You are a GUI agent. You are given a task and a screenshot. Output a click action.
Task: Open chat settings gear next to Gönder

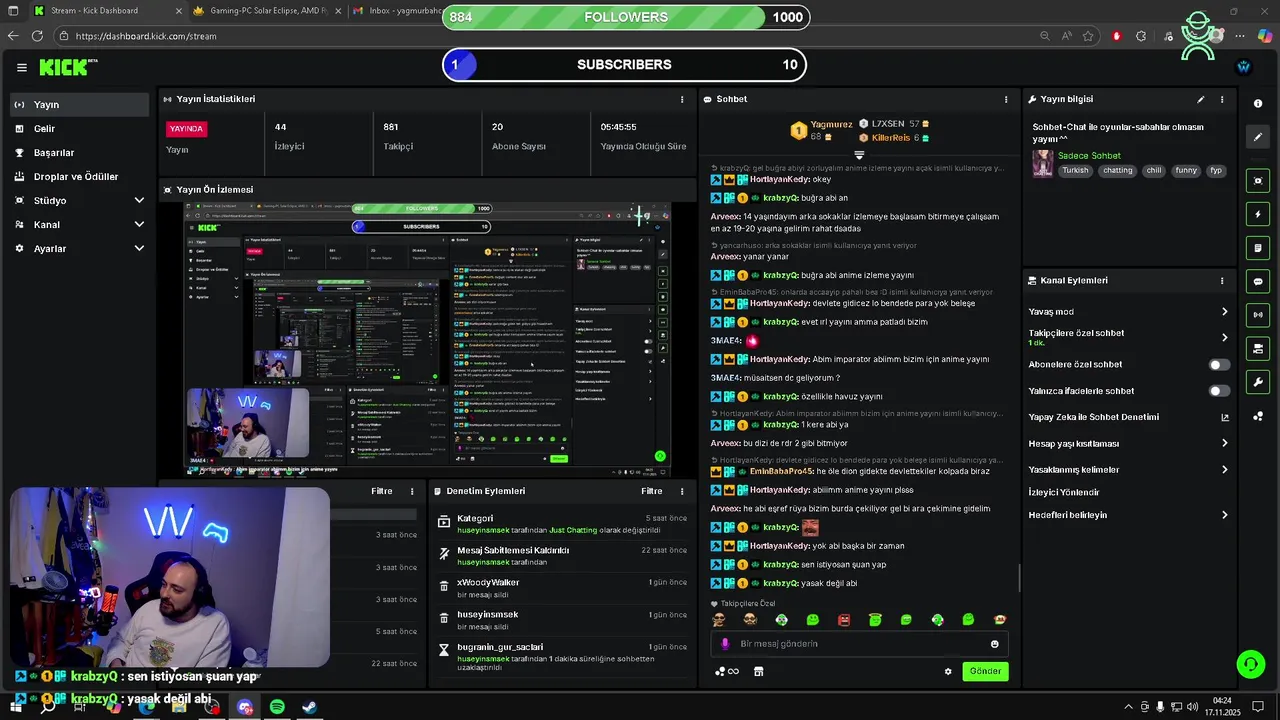click(x=948, y=671)
